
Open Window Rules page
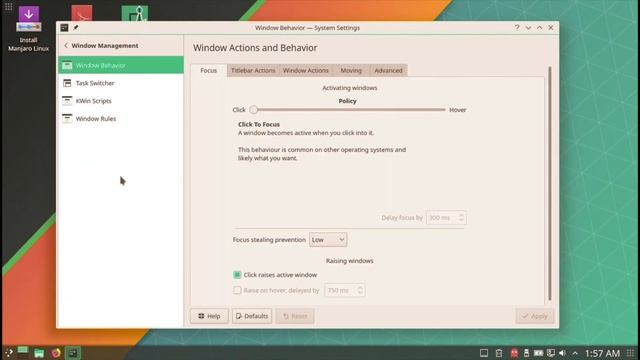[x=120, y=119]
